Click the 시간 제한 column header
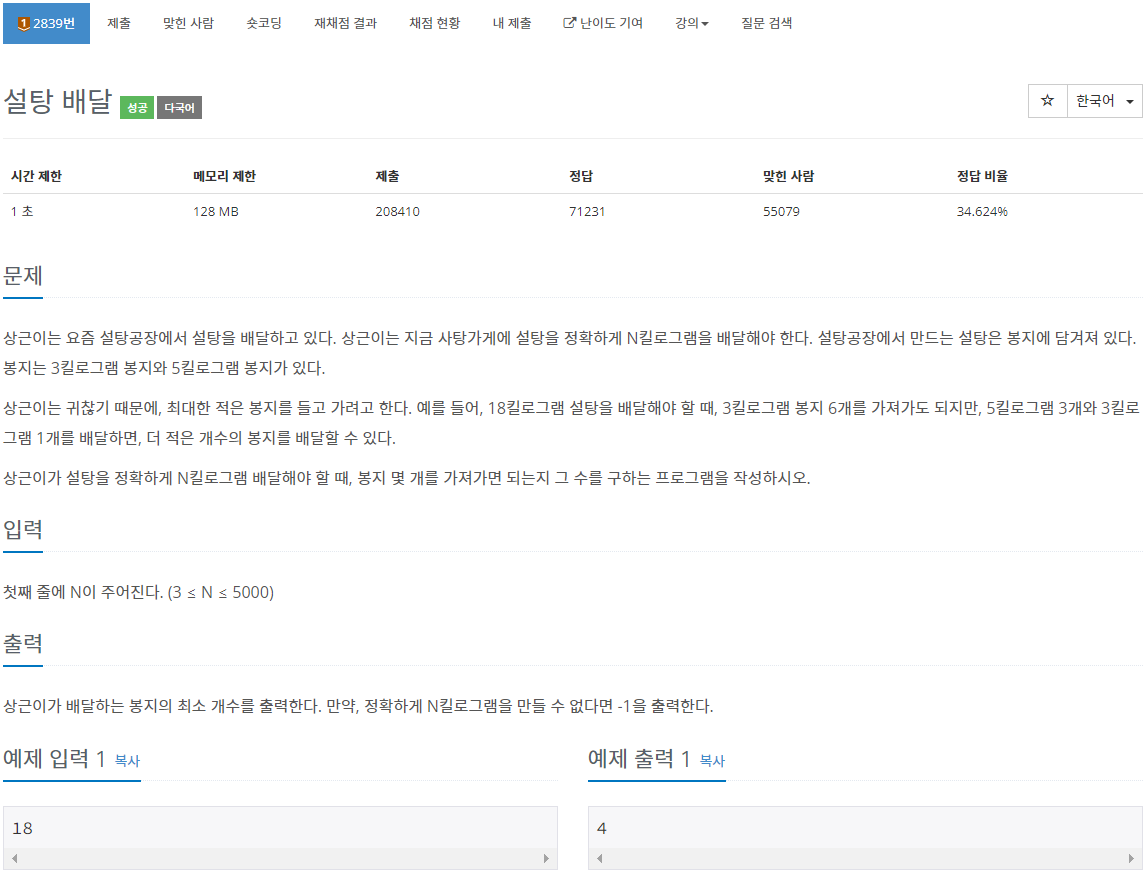This screenshot has width=1147, height=887. click(37, 176)
